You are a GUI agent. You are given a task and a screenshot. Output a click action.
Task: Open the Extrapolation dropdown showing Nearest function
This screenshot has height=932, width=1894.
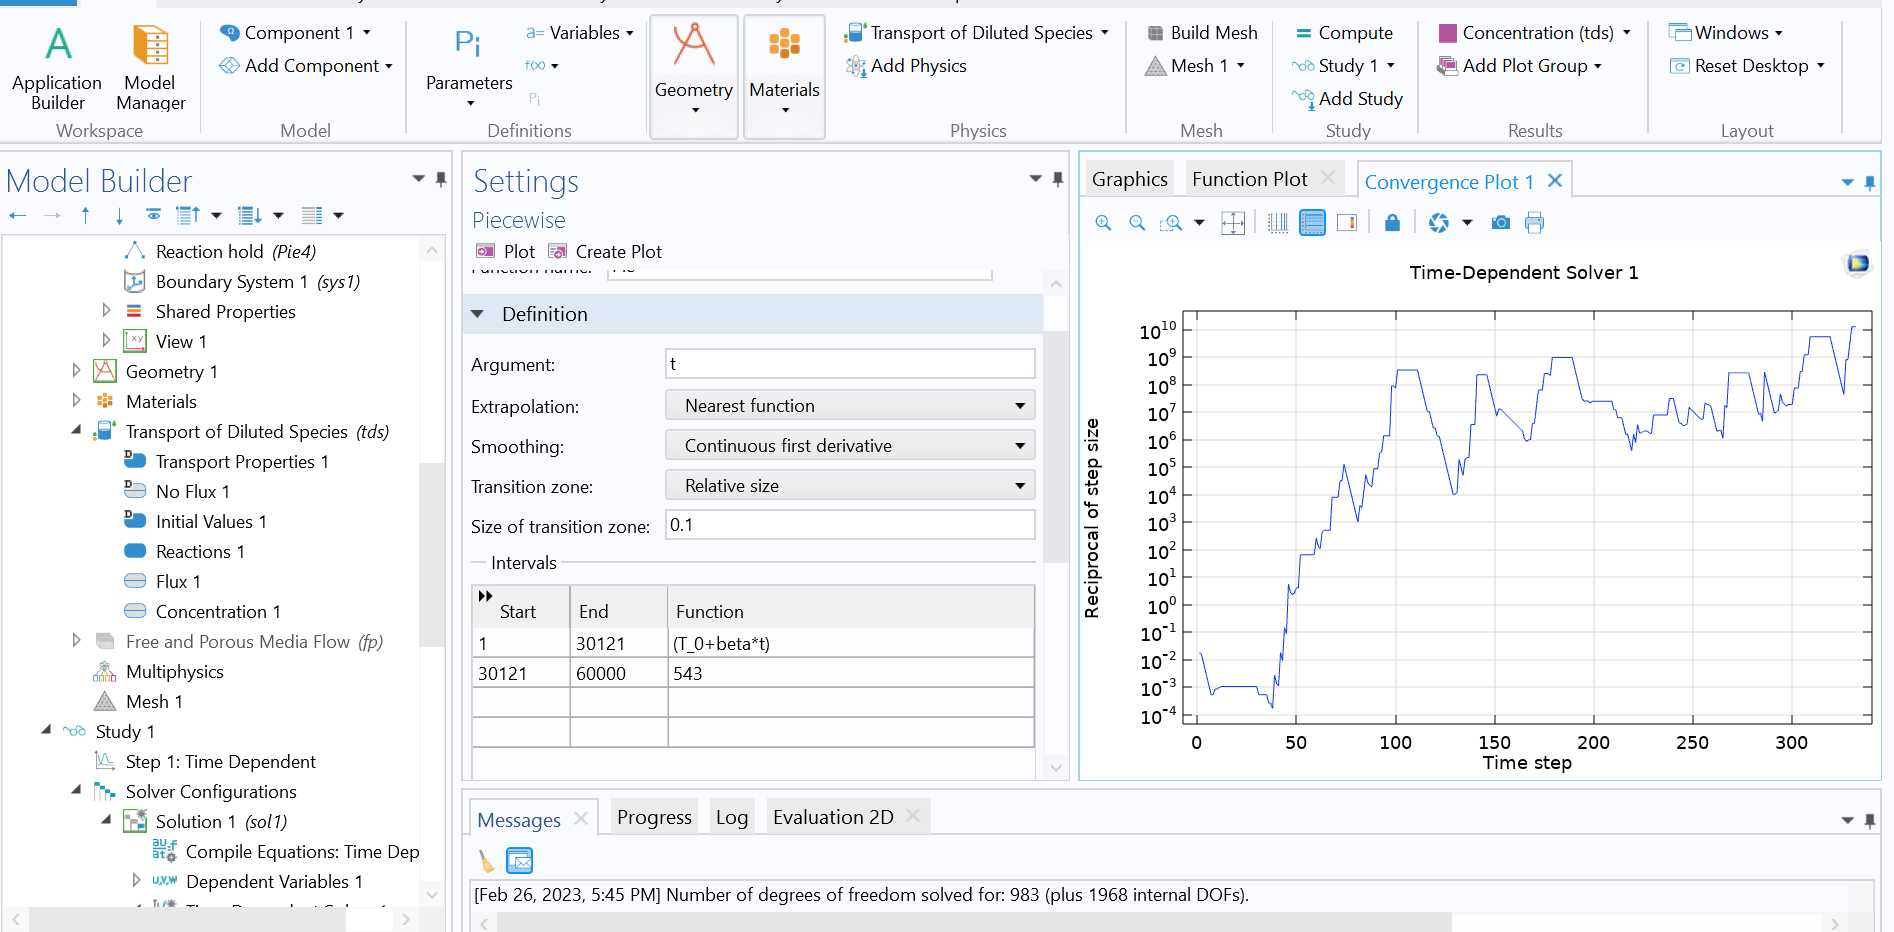coord(849,406)
